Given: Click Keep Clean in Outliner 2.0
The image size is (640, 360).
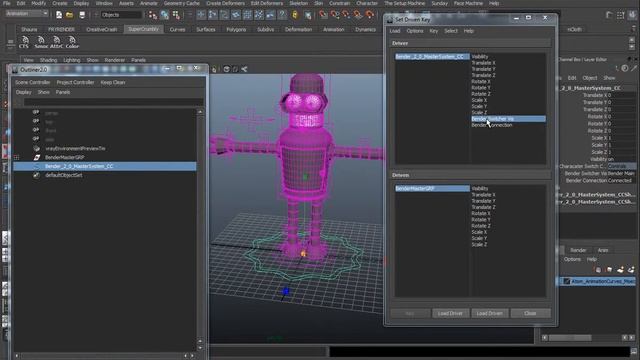Looking at the screenshot, I should [113, 82].
